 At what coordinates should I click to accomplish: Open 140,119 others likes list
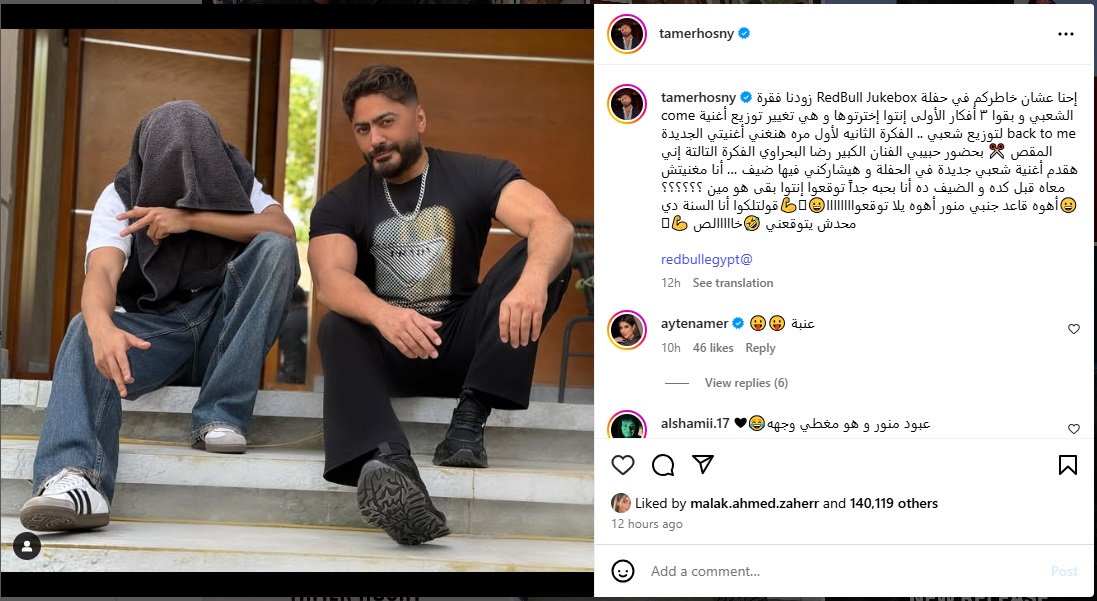pyautogui.click(x=893, y=503)
